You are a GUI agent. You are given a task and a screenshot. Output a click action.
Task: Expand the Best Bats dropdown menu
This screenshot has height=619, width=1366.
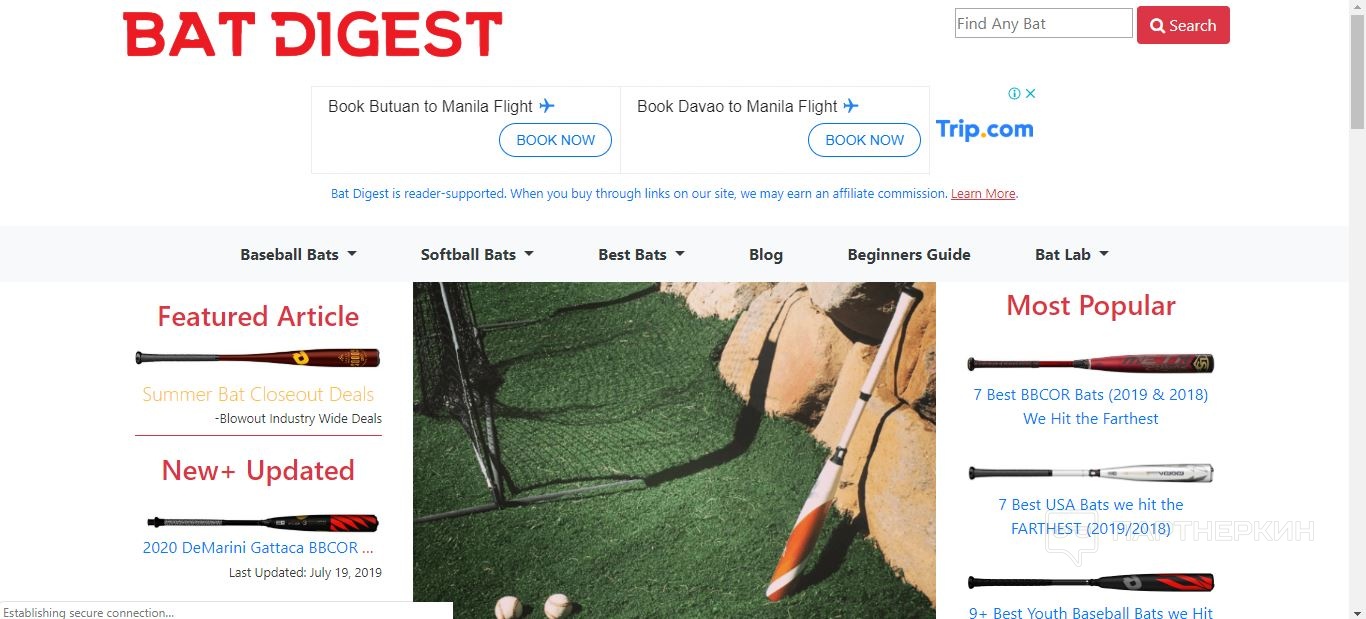[x=641, y=254]
